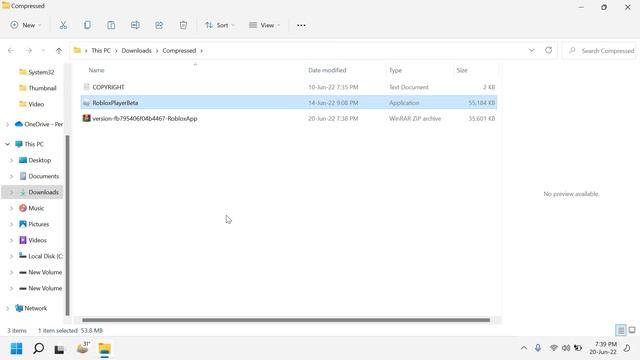The width and height of the screenshot is (640, 360).
Task: Click Downloads in breadcrumb path
Action: (x=136, y=51)
